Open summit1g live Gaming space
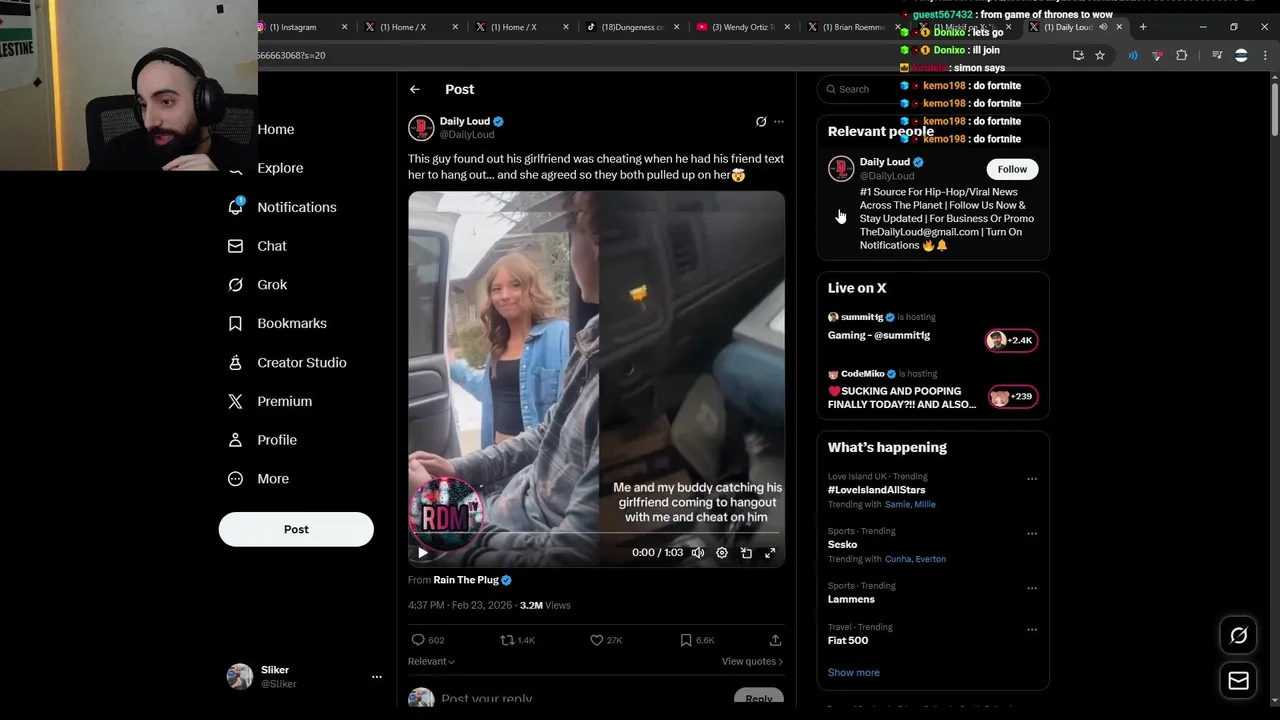This screenshot has width=1280, height=720. (933, 330)
